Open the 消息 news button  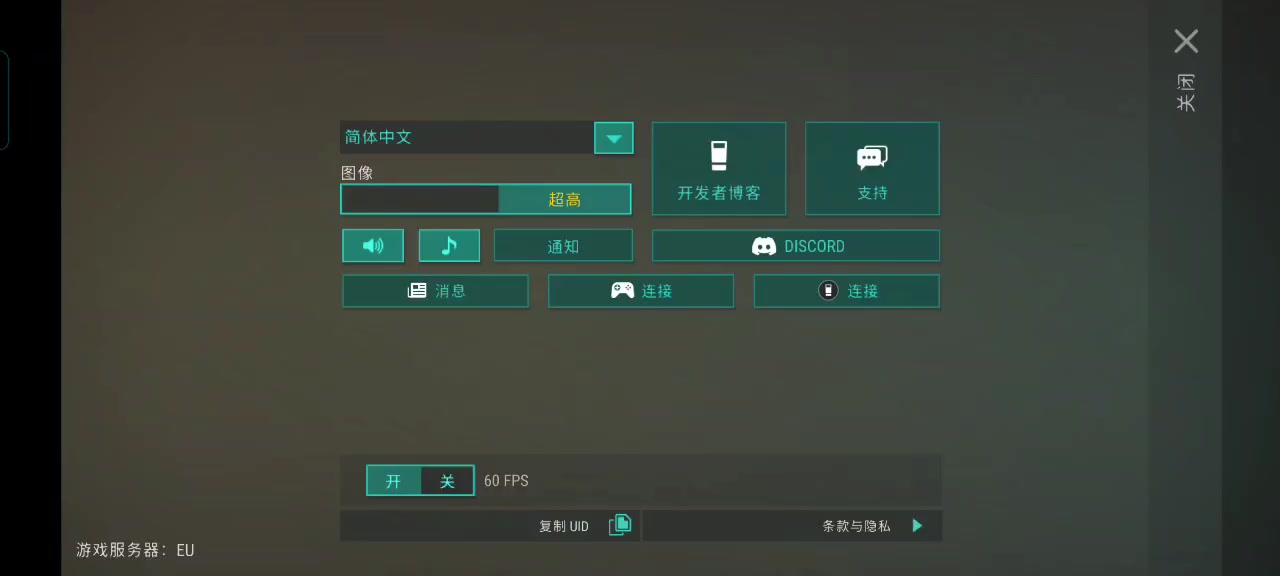pyautogui.click(x=435, y=291)
